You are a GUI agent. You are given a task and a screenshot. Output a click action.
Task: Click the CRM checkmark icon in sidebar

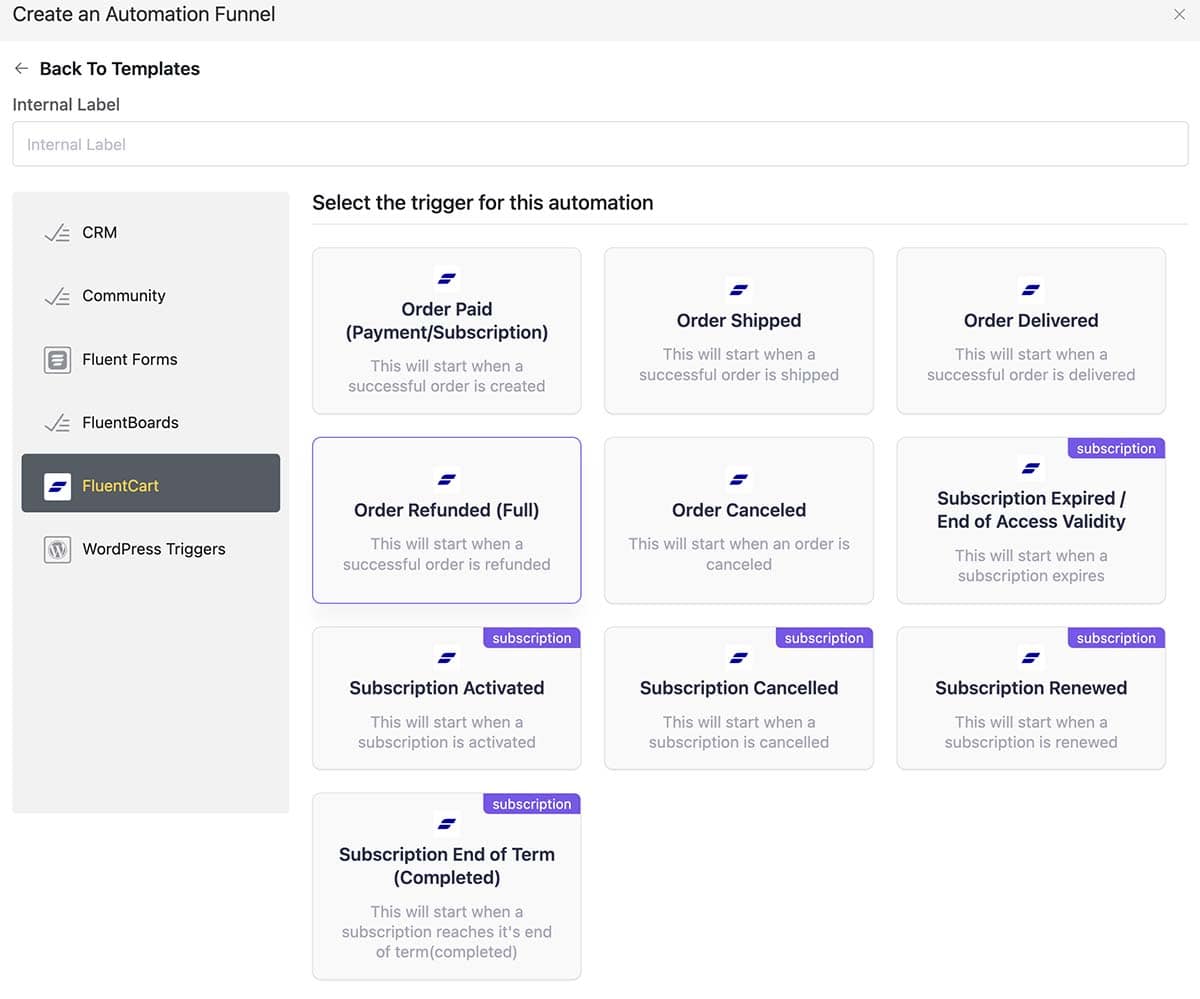pos(57,232)
